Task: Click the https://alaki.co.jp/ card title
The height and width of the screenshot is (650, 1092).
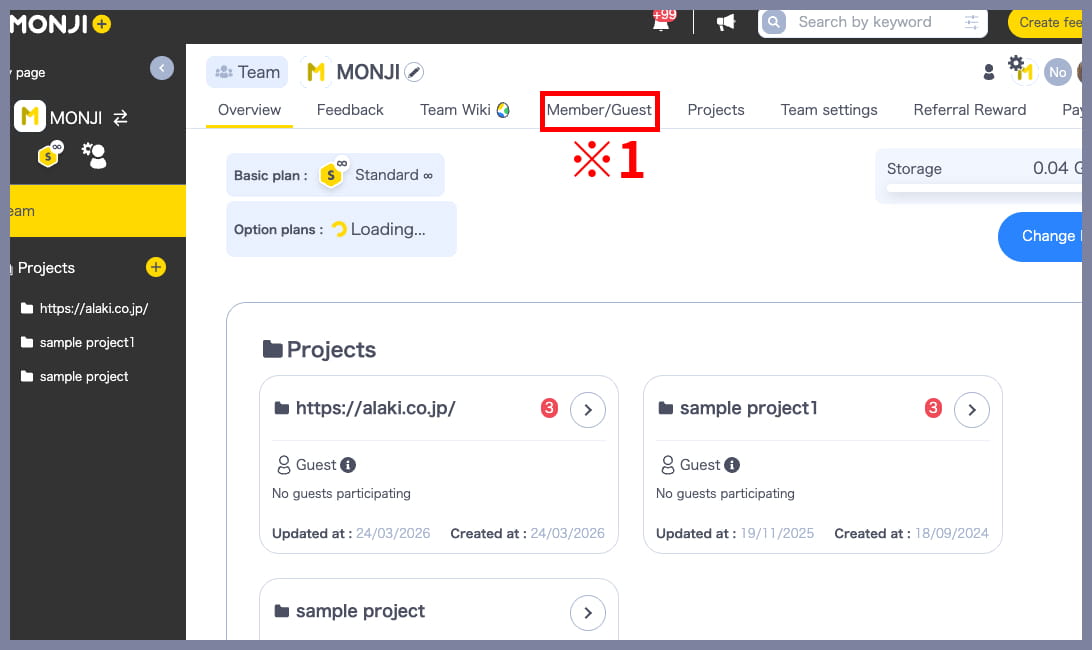Action: 375,408
